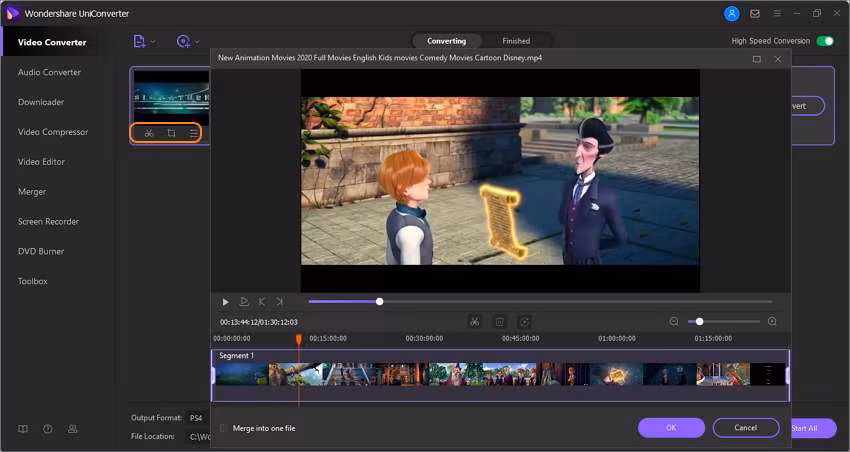Open the help question-mark icon

[x=48, y=429]
